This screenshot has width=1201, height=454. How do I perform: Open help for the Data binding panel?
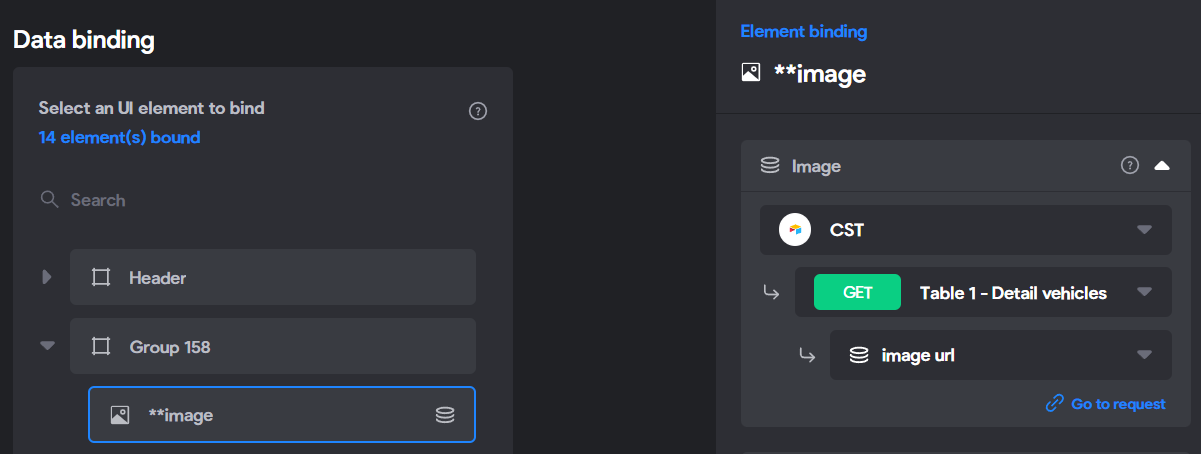click(x=478, y=111)
